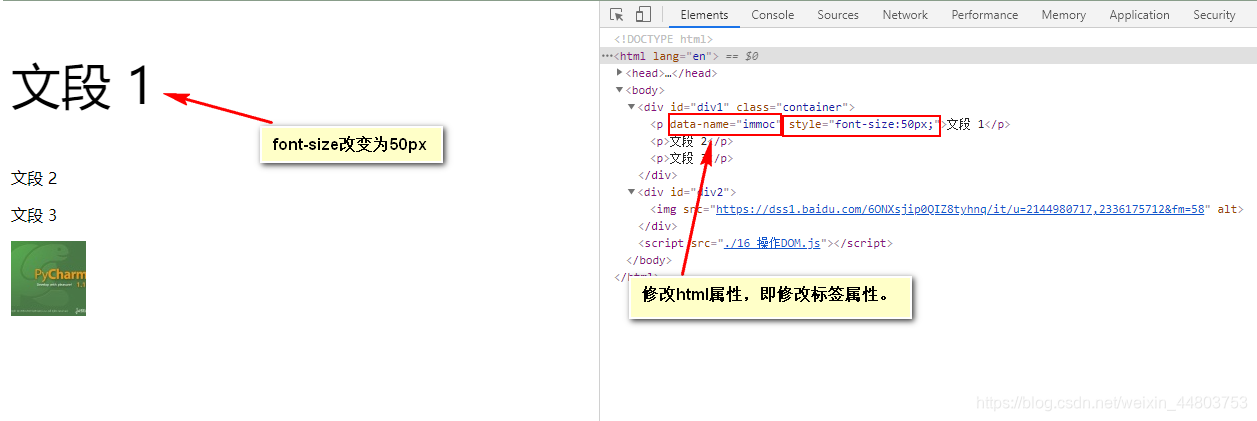
Task: Expand the head element node
Action: click(620, 73)
